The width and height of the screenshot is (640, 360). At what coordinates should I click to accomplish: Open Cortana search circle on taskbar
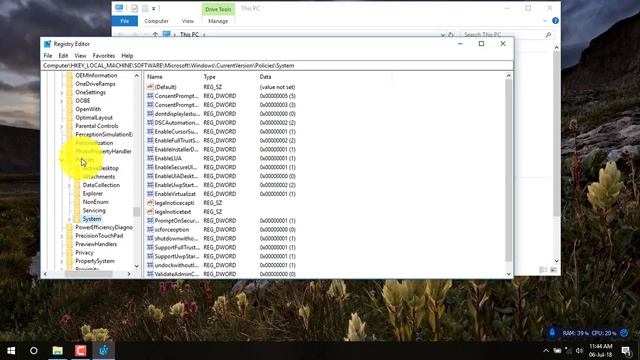pos(34,351)
